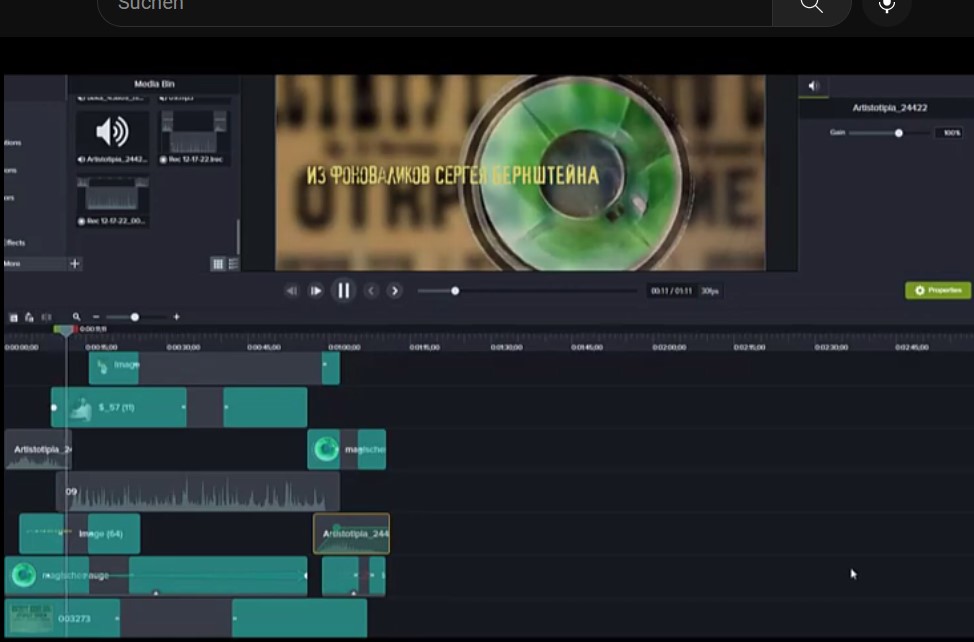Screen dimensions: 974x642
Task: Click the 0:00:30;00 mark on timeline ruler
Action: (183, 348)
